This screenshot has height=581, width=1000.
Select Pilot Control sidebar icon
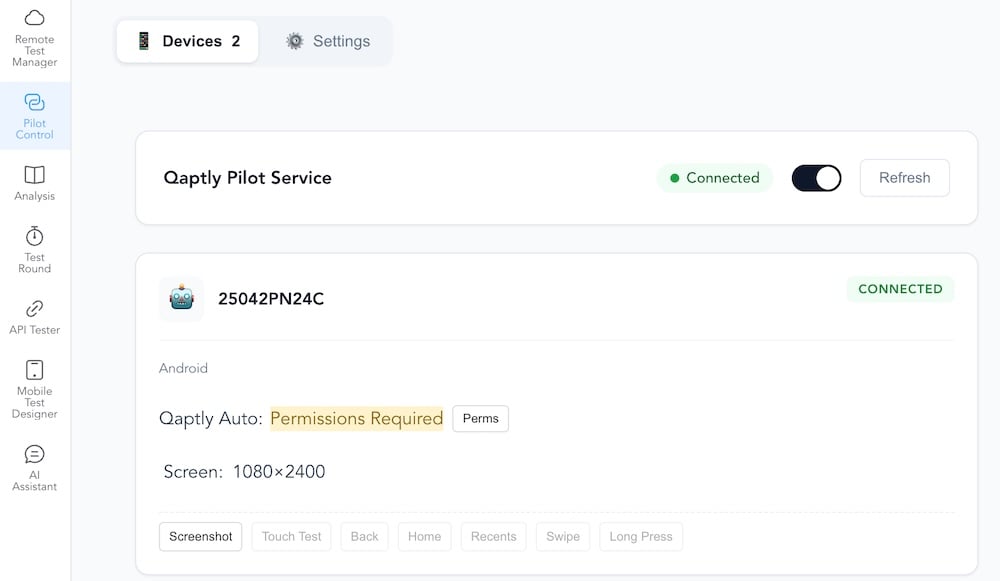pos(34,102)
